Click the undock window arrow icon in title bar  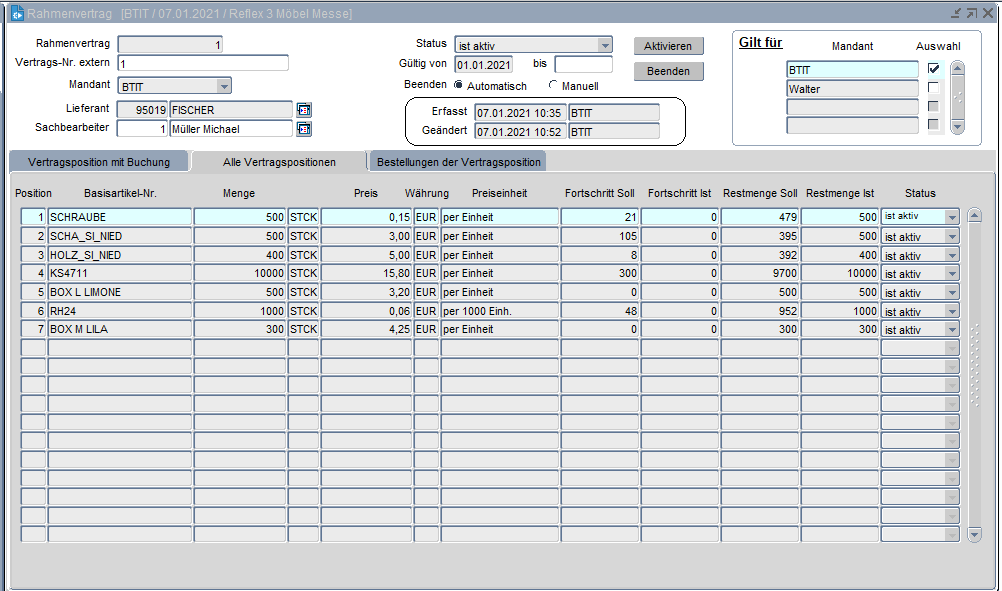[x=971, y=13]
